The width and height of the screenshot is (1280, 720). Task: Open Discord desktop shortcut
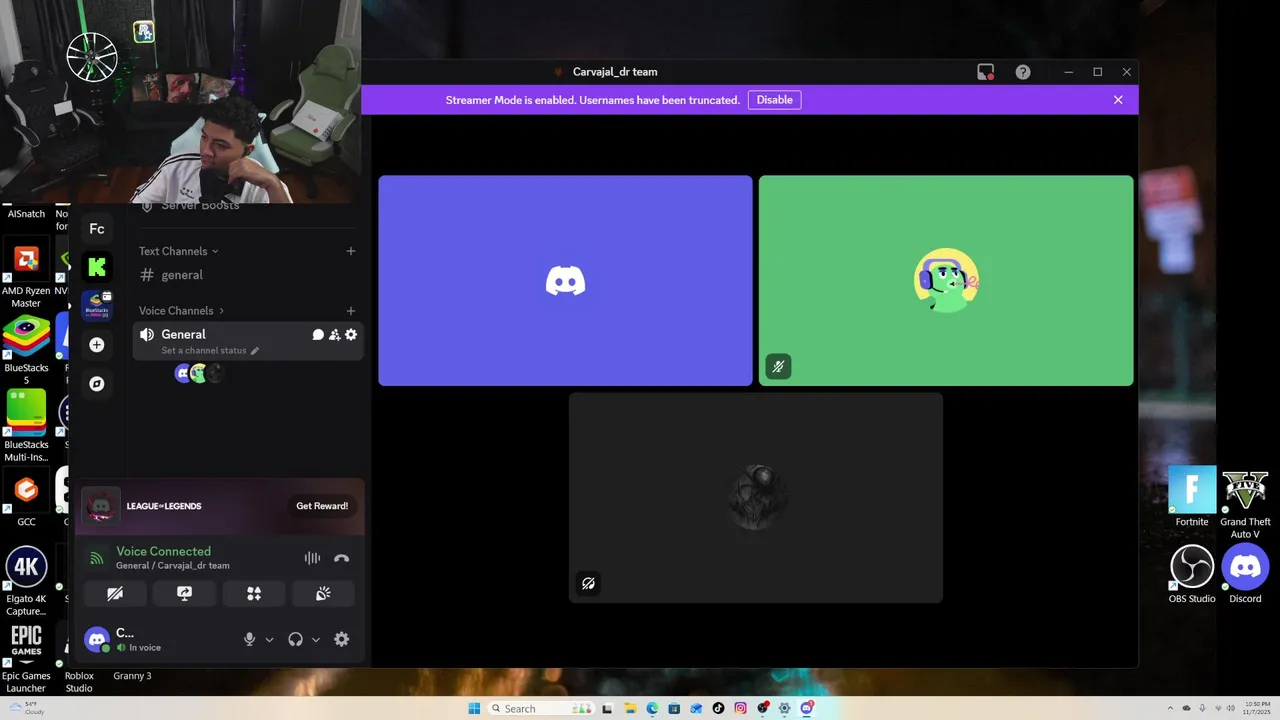(x=1245, y=574)
